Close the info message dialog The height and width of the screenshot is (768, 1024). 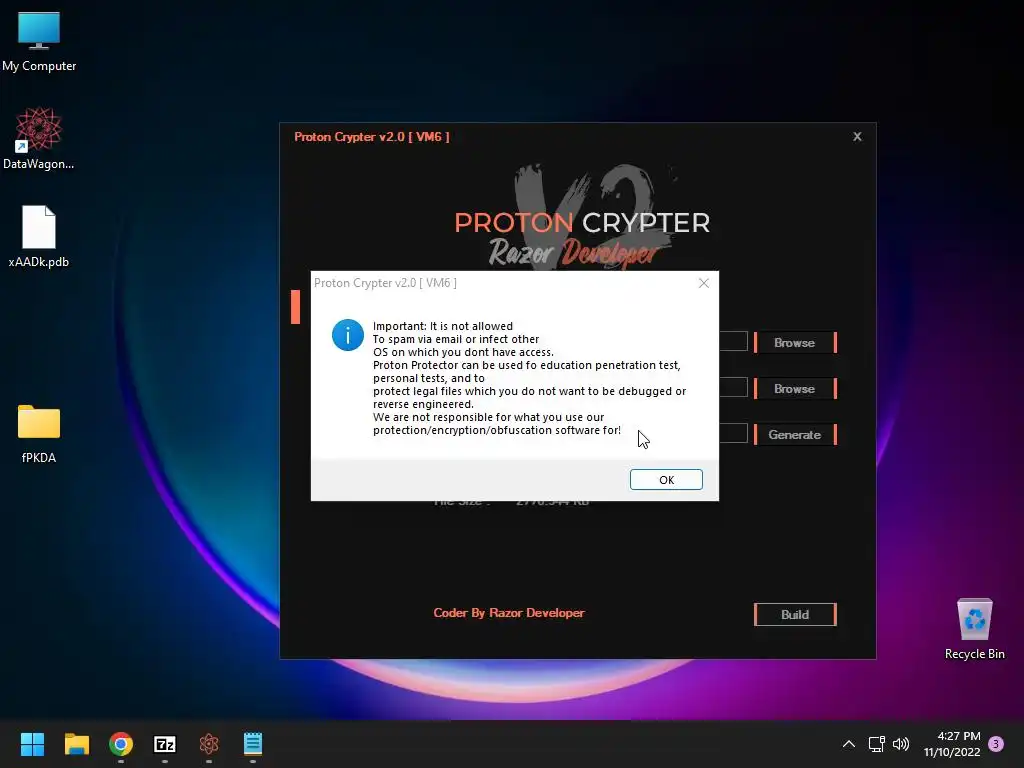pos(703,283)
